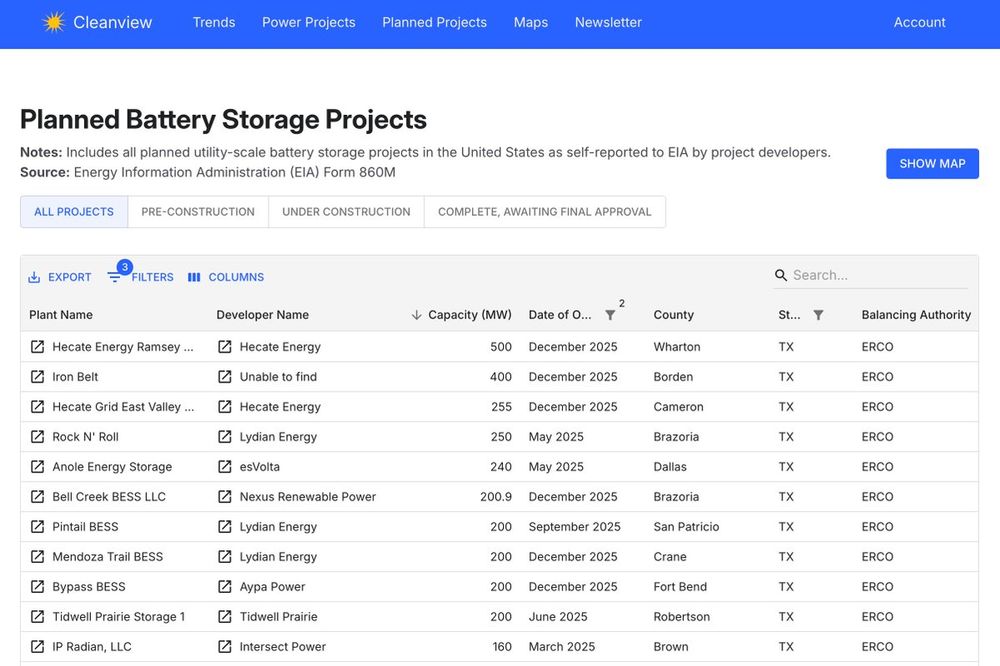1000x666 pixels.
Task: Open link icon beside Mendoza Trail BESS
Action: click(x=38, y=556)
